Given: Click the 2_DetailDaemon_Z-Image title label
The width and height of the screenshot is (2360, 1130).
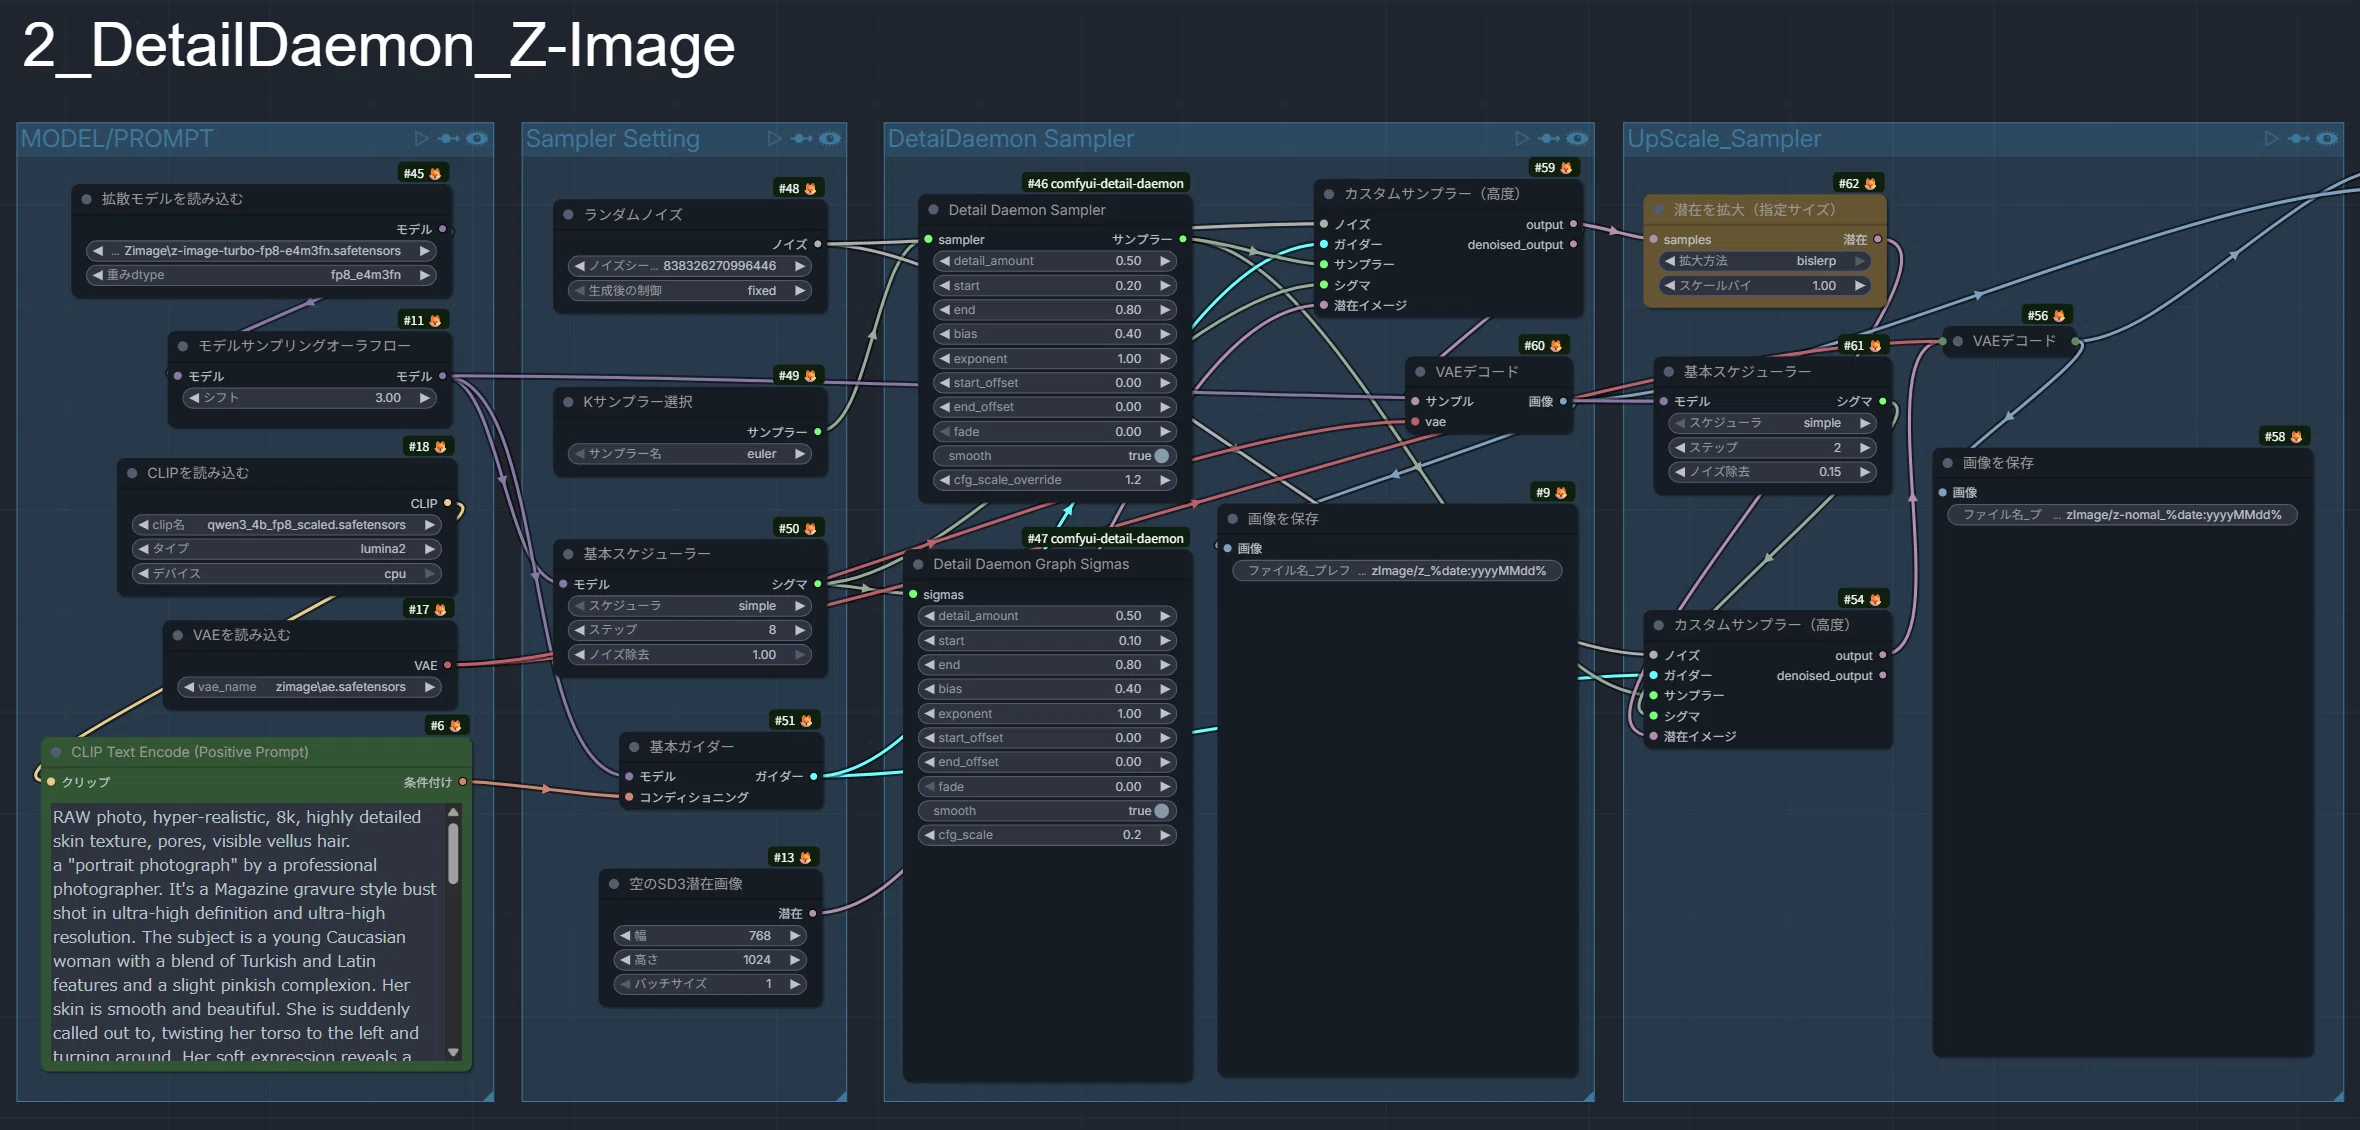Looking at the screenshot, I should click(378, 46).
